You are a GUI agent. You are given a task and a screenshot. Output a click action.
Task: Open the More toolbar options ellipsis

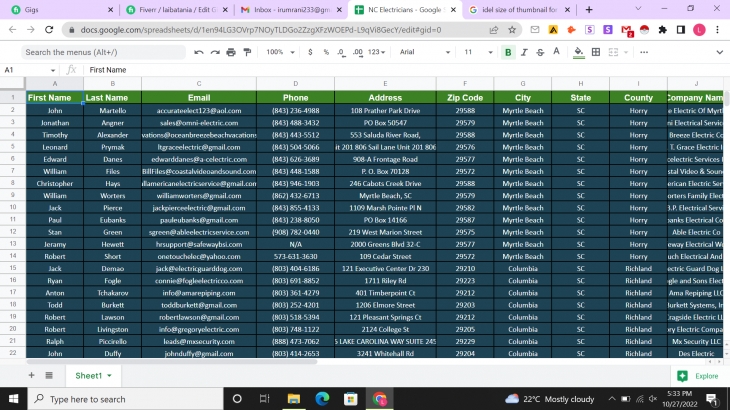point(644,52)
